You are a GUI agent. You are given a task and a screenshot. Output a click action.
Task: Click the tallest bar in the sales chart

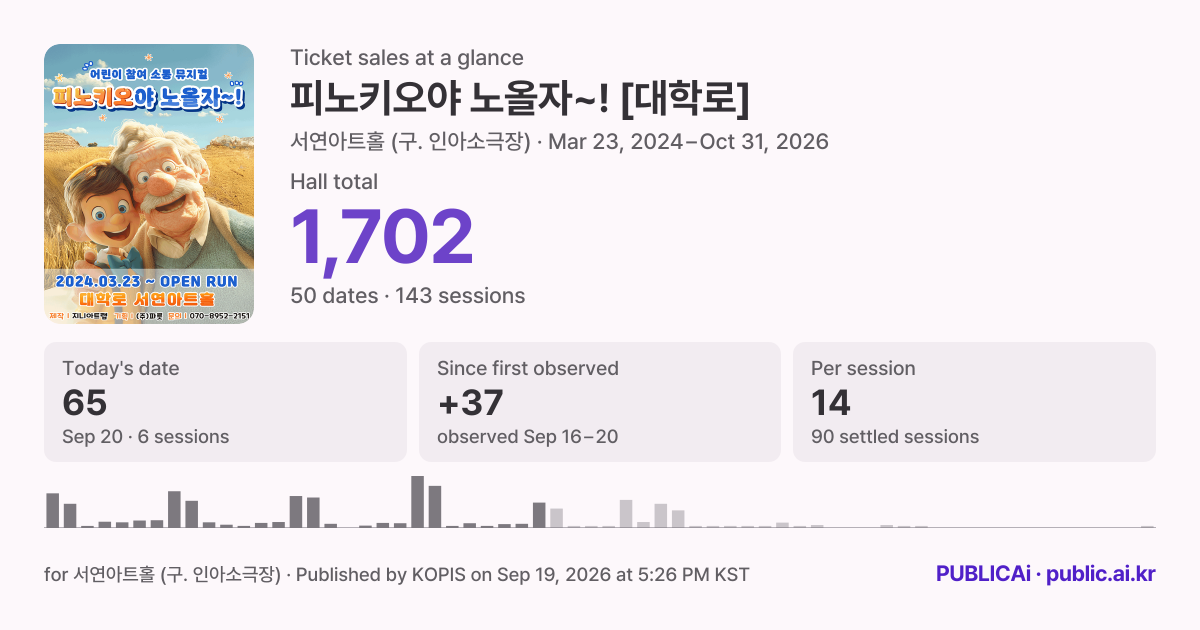coord(418,501)
